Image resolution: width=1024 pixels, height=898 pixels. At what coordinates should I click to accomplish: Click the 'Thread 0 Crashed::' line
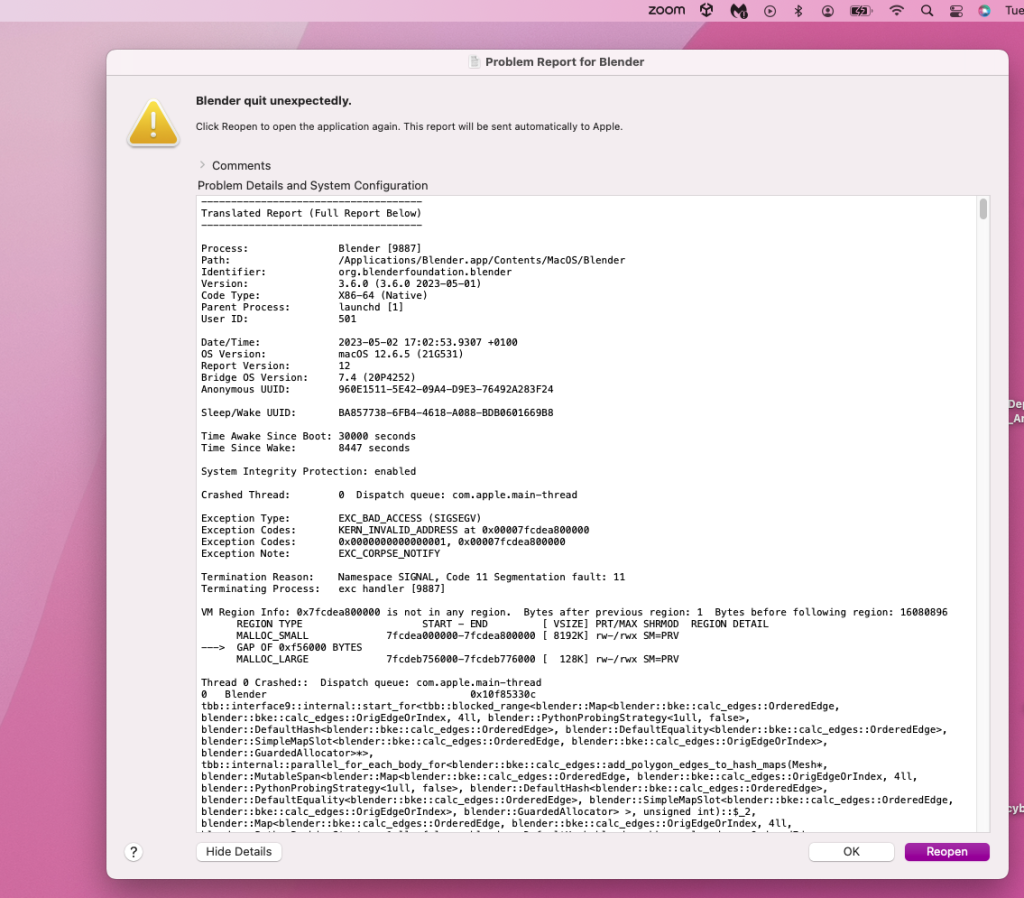(x=371, y=683)
